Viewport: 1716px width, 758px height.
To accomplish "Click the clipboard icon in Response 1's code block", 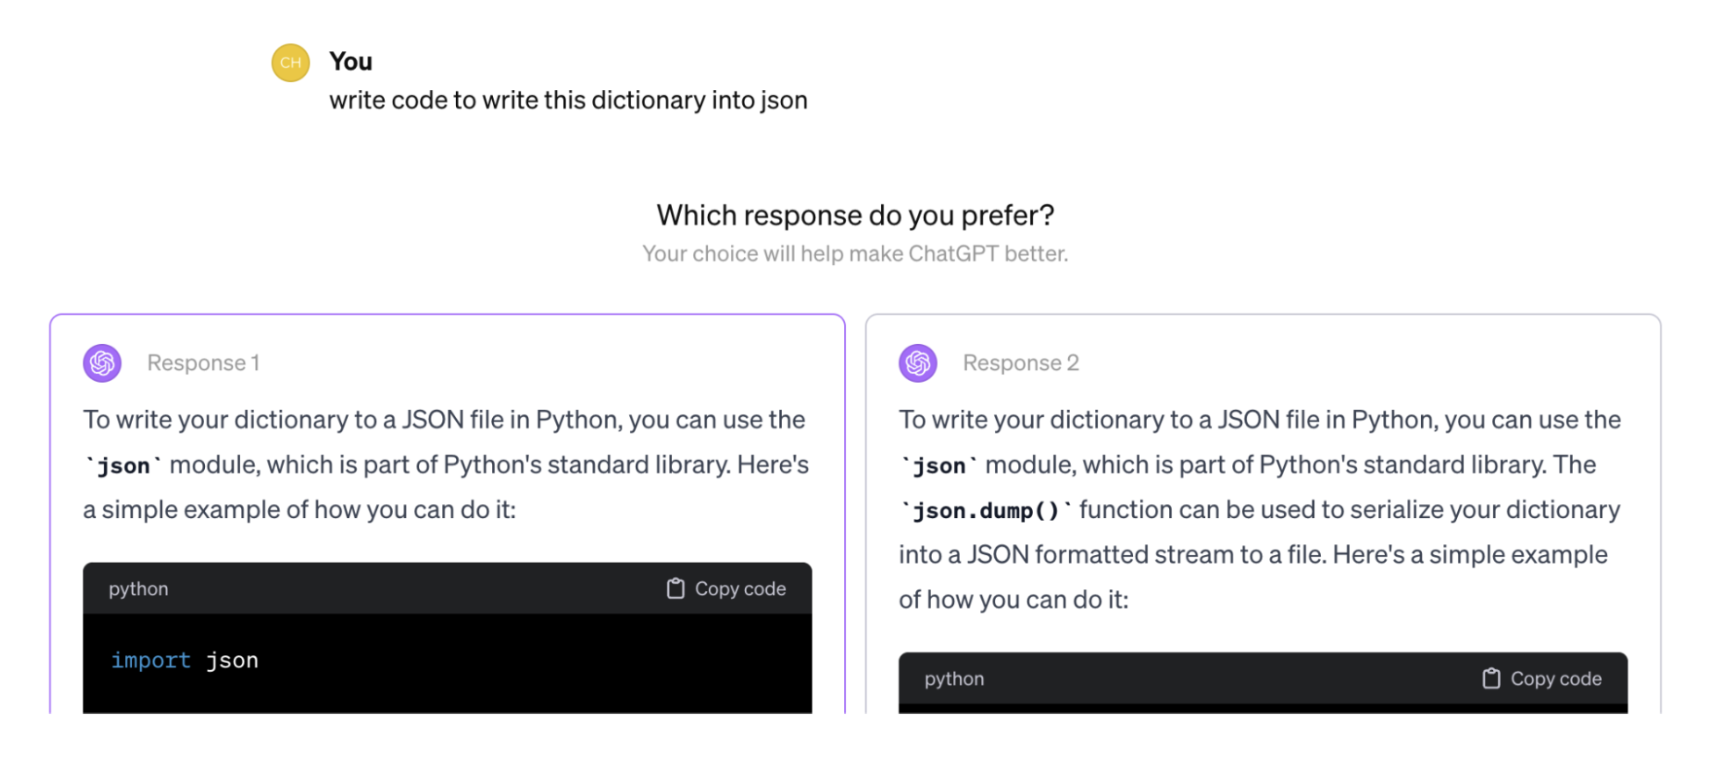I will coord(676,589).
